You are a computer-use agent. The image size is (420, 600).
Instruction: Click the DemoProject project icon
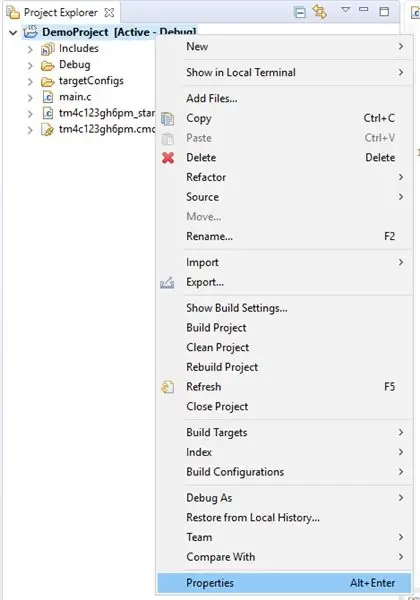point(30,32)
